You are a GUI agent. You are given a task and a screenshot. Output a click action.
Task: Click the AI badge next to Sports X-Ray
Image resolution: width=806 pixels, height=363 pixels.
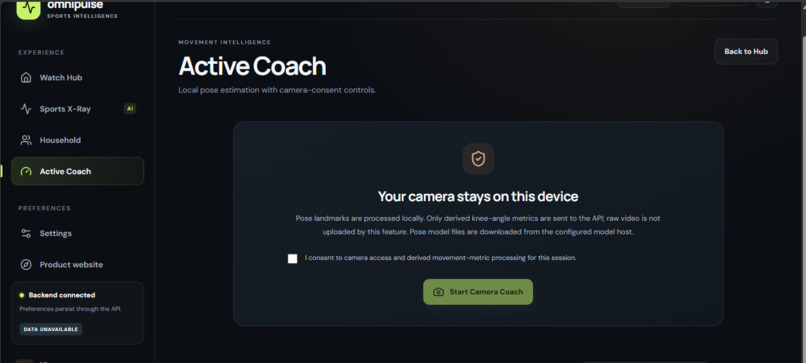130,108
